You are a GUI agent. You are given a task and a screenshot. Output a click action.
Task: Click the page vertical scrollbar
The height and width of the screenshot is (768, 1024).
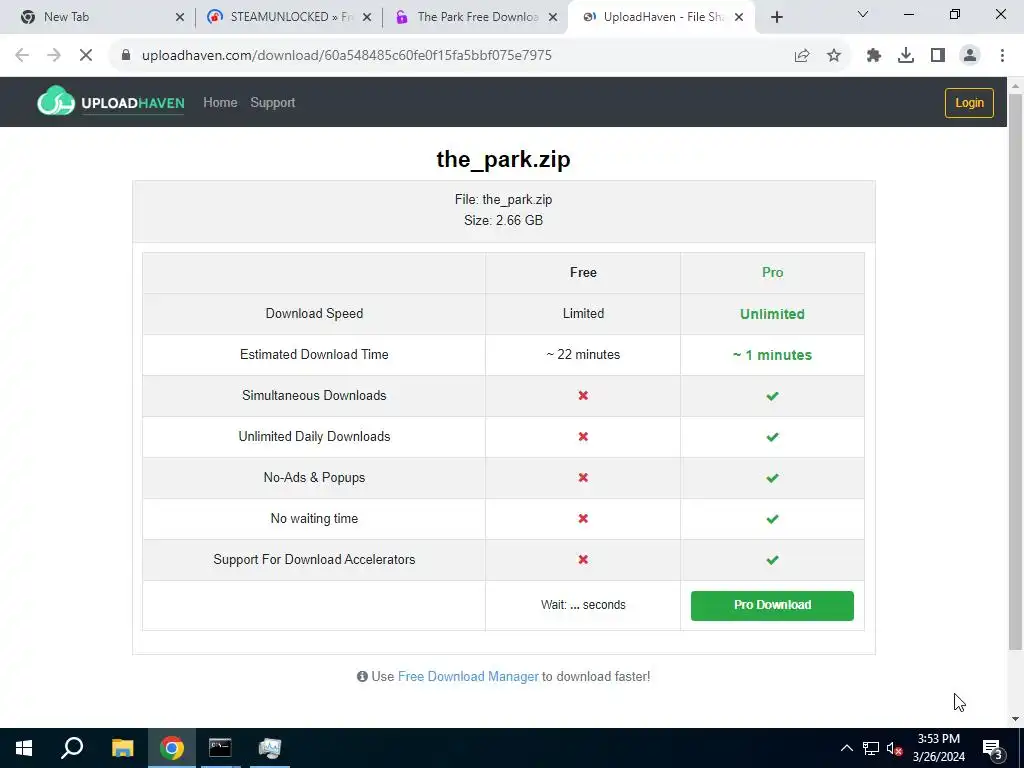tap(1015, 372)
